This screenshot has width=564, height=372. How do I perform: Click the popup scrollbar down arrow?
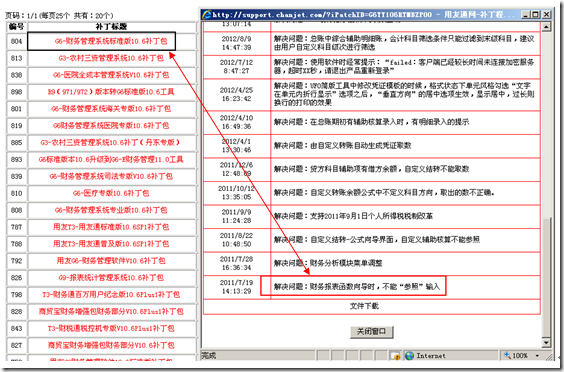[x=546, y=342]
